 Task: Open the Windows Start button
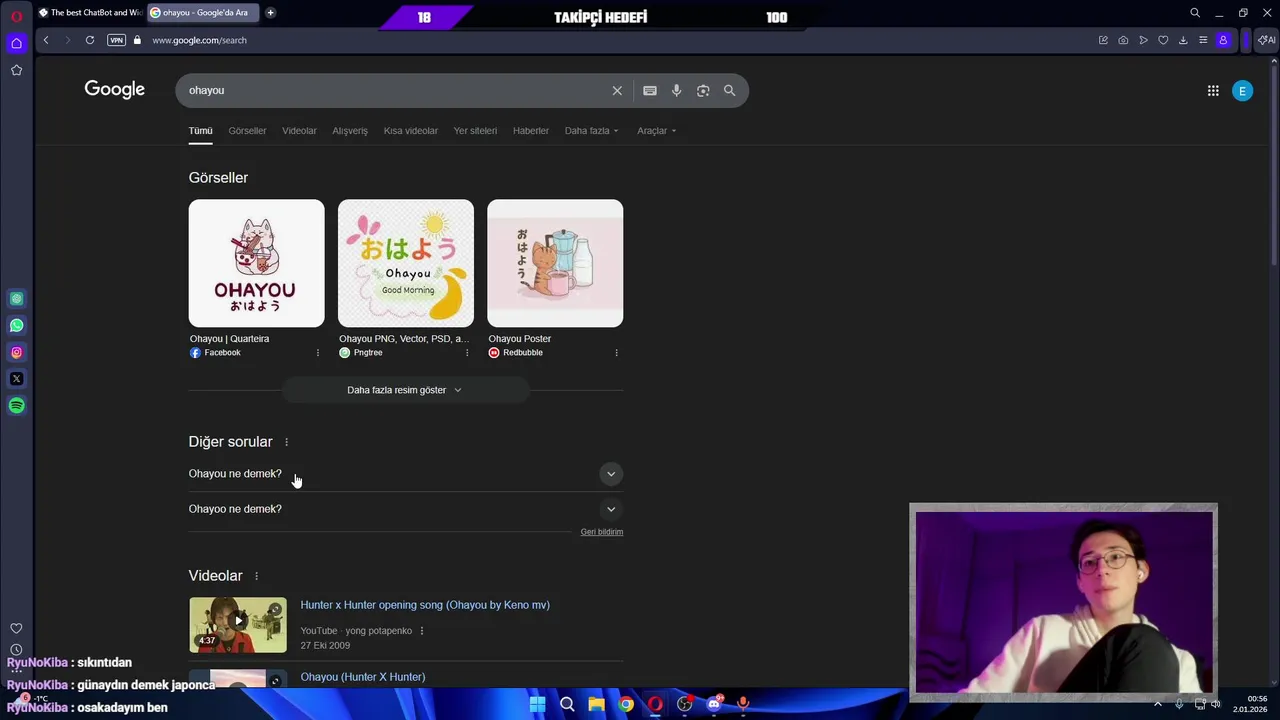tap(537, 704)
